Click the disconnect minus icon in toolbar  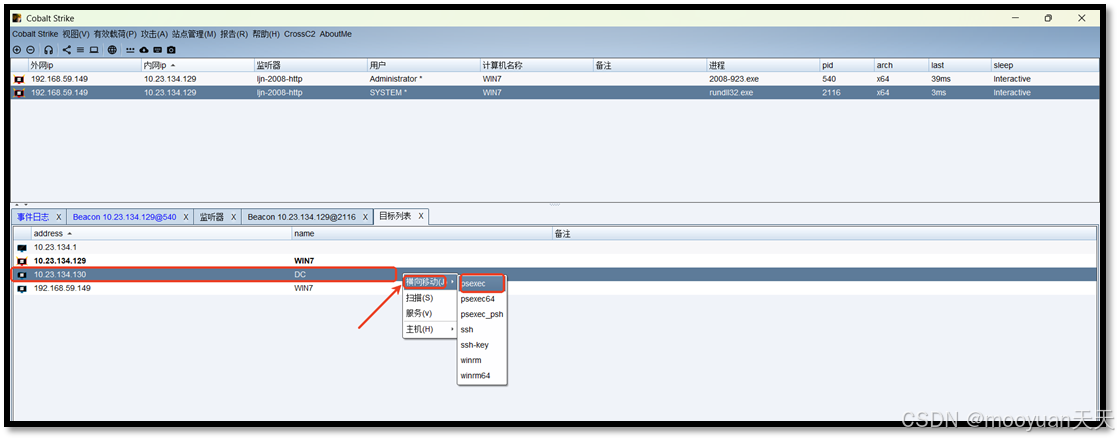pyautogui.click(x=30, y=50)
